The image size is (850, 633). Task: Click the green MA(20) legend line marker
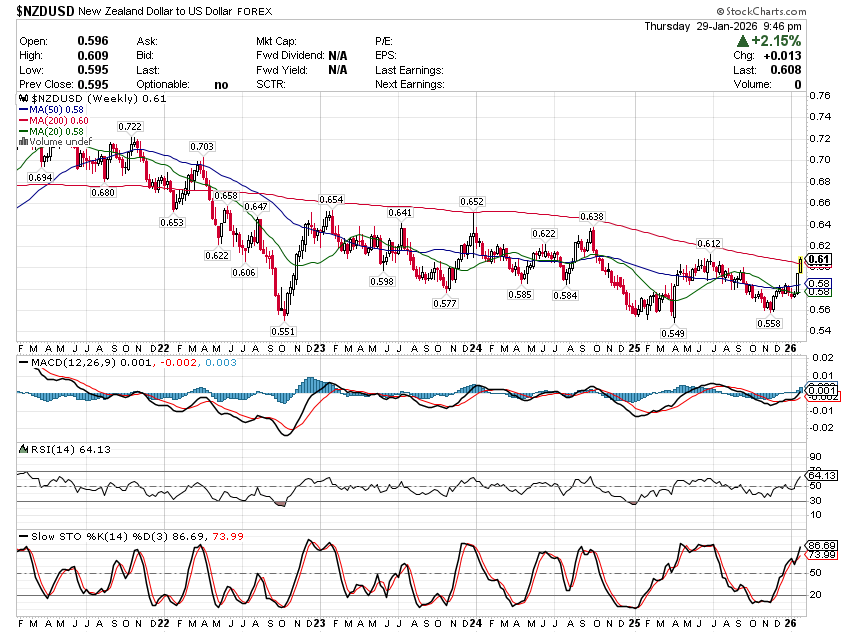[23, 132]
